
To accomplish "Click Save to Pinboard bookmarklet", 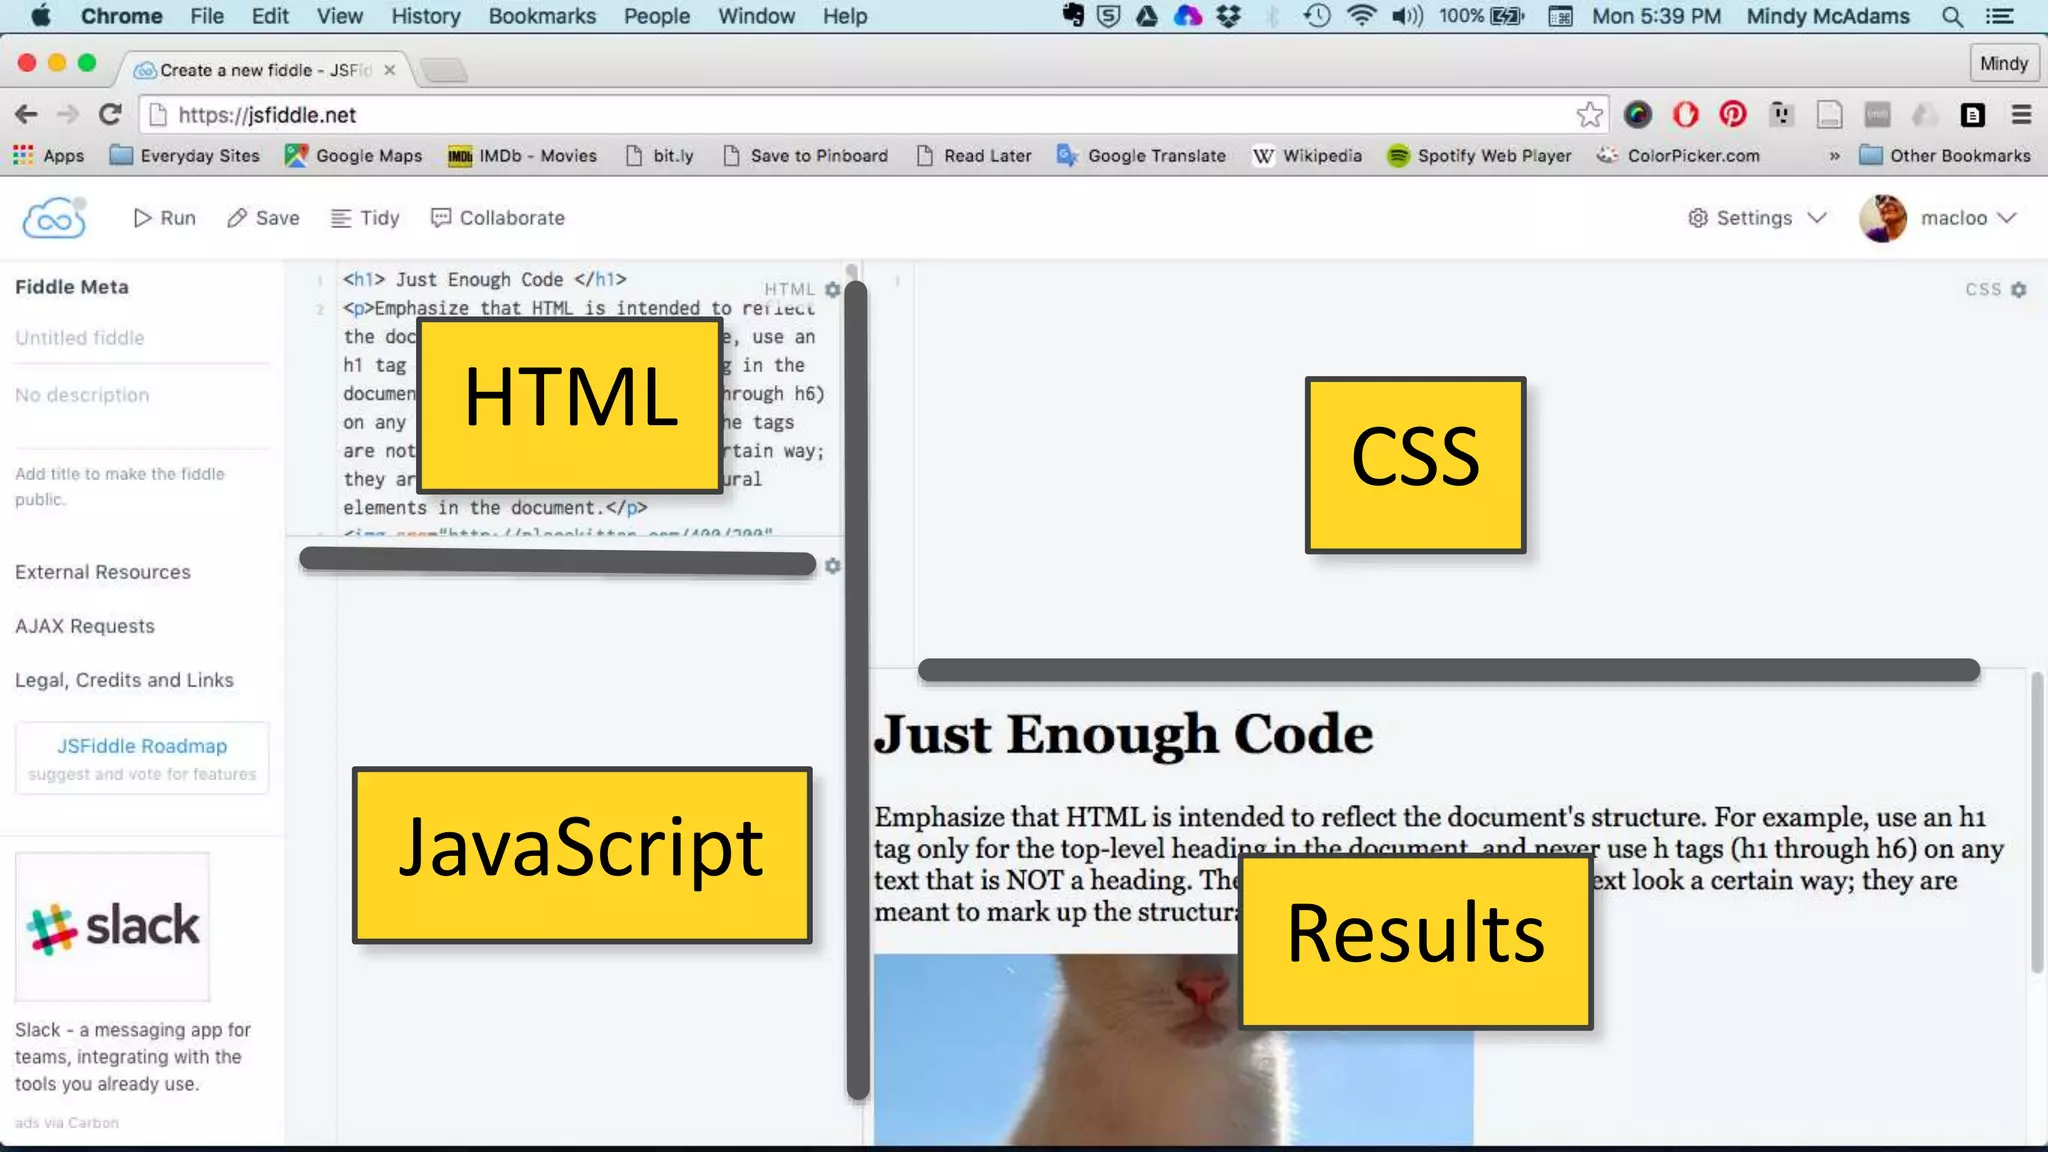I will click(x=806, y=156).
